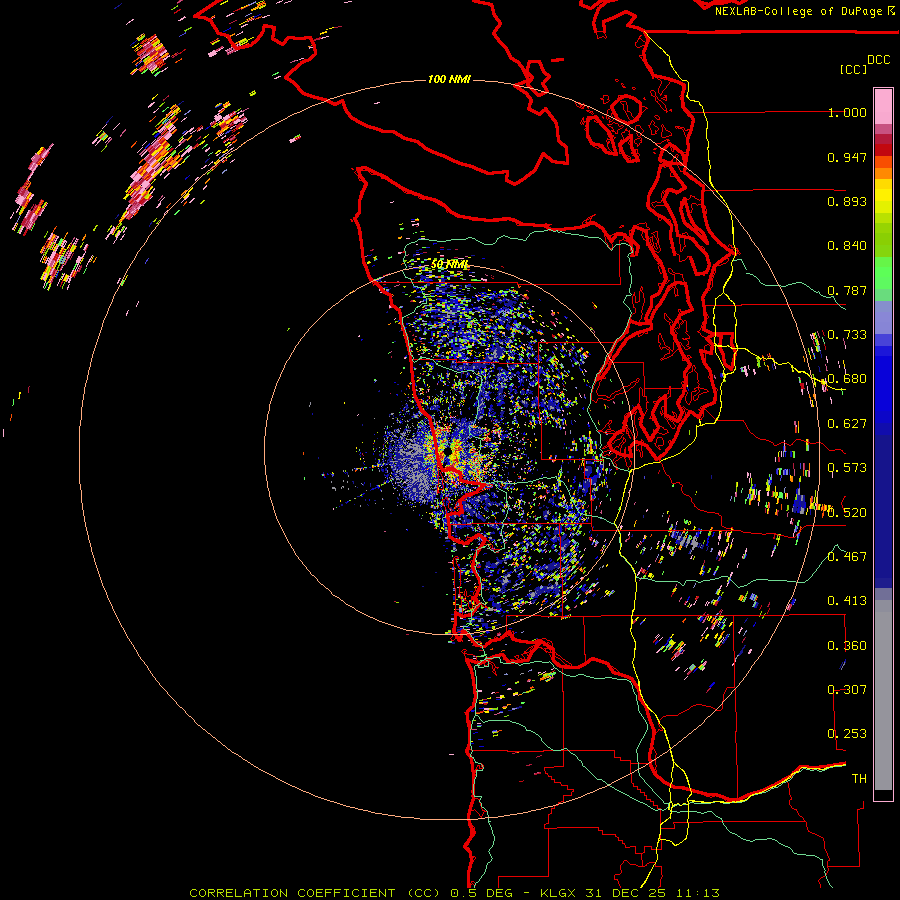Click the TH threshold label
Image resolution: width=900 pixels, height=900 pixels.
click(859, 779)
